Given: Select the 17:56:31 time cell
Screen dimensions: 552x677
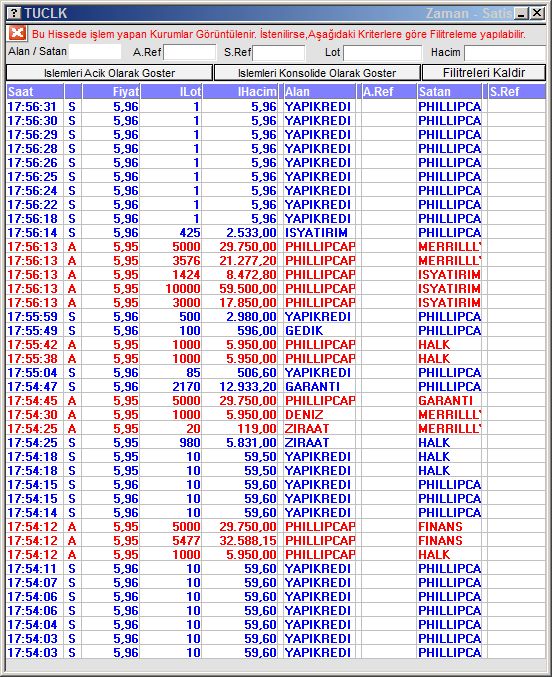Looking at the screenshot, I should pyautogui.click(x=32, y=107).
